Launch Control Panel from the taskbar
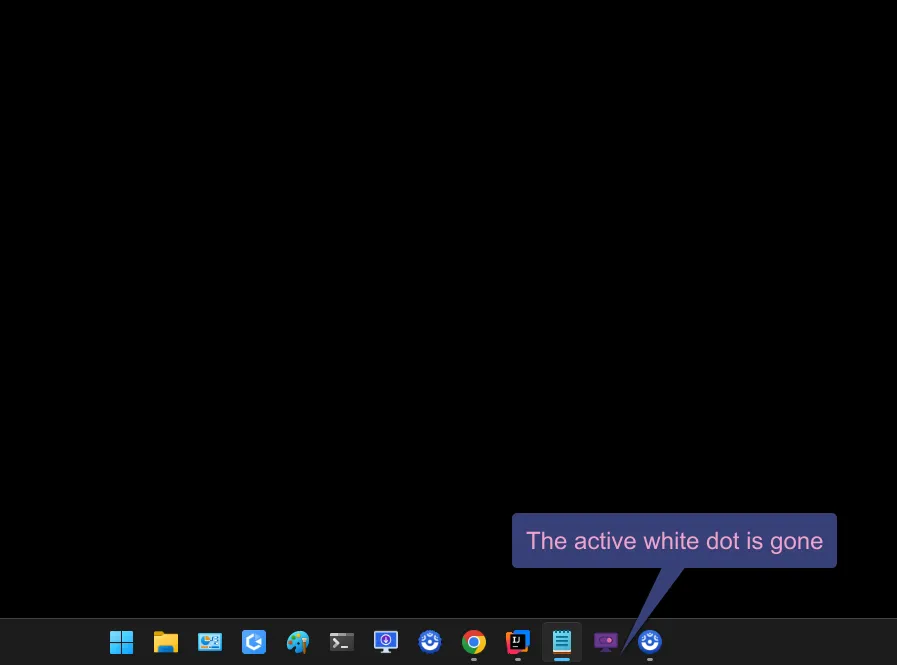The image size is (897, 665). click(210, 642)
